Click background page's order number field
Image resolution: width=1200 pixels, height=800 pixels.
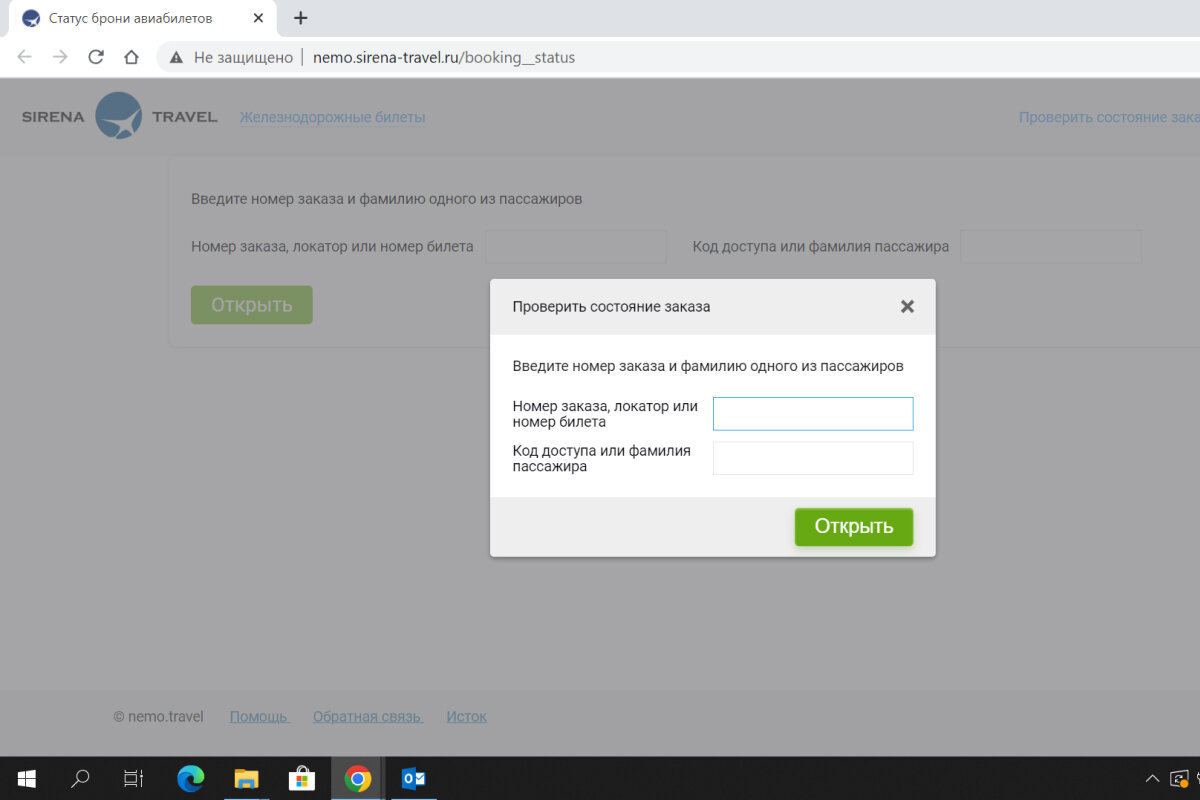tap(576, 246)
